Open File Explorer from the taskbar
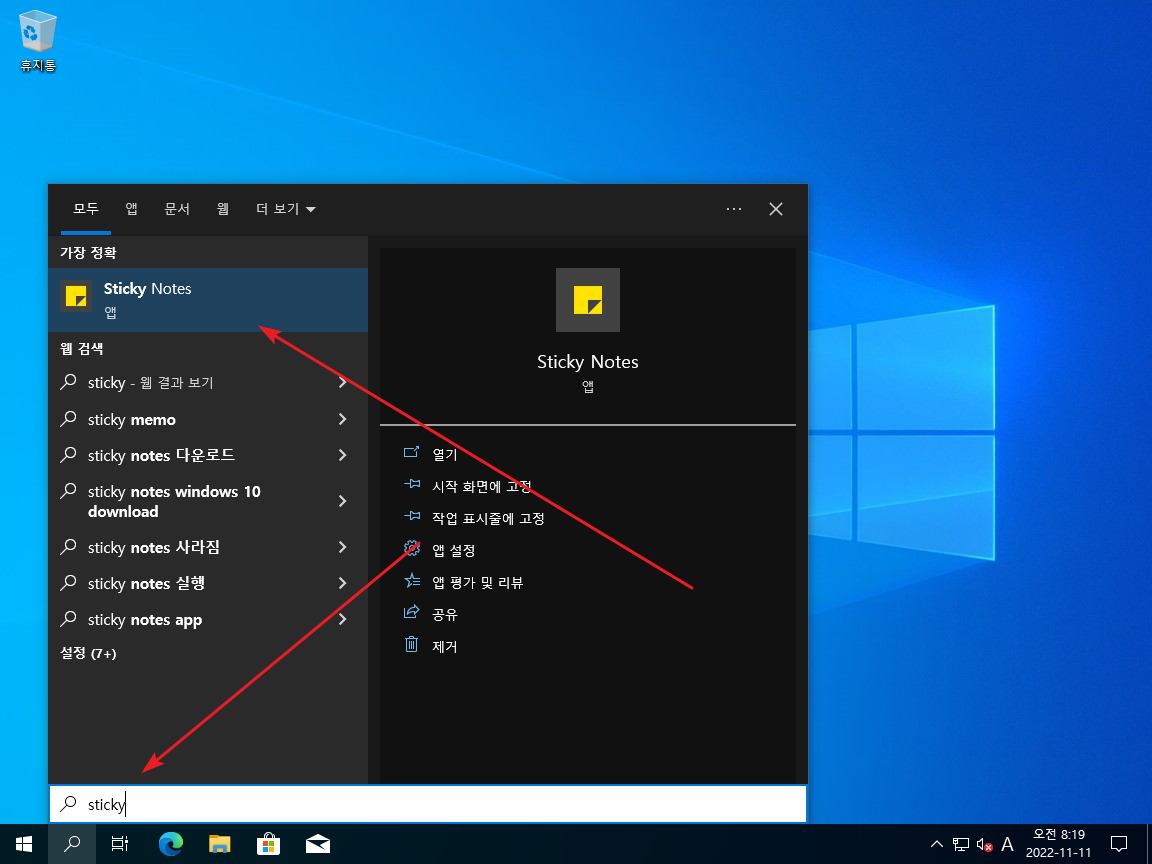 [220, 844]
